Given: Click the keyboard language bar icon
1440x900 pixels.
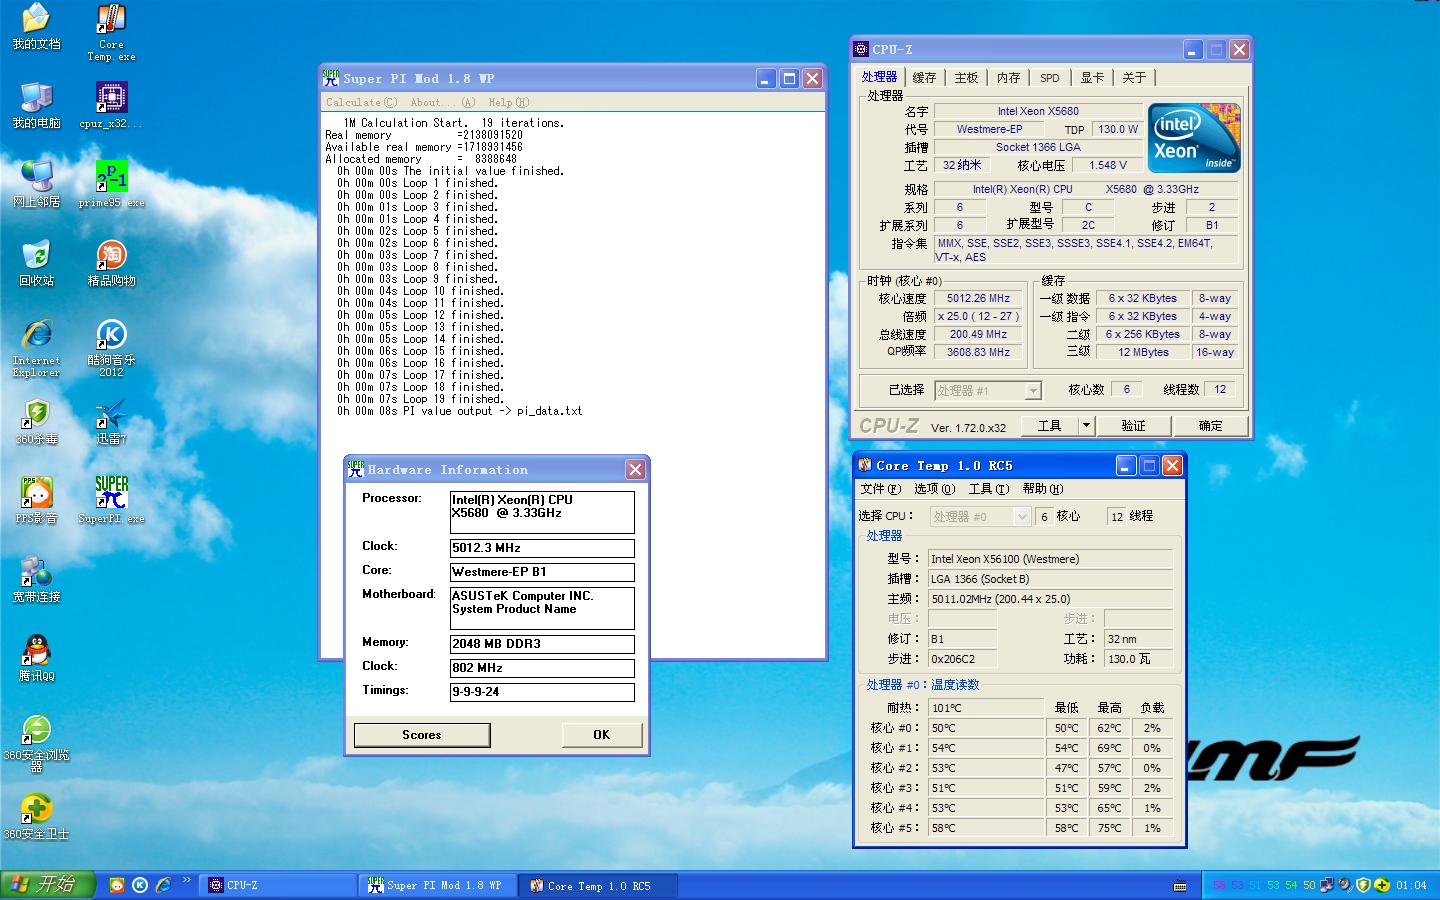Looking at the screenshot, I should (1181, 886).
